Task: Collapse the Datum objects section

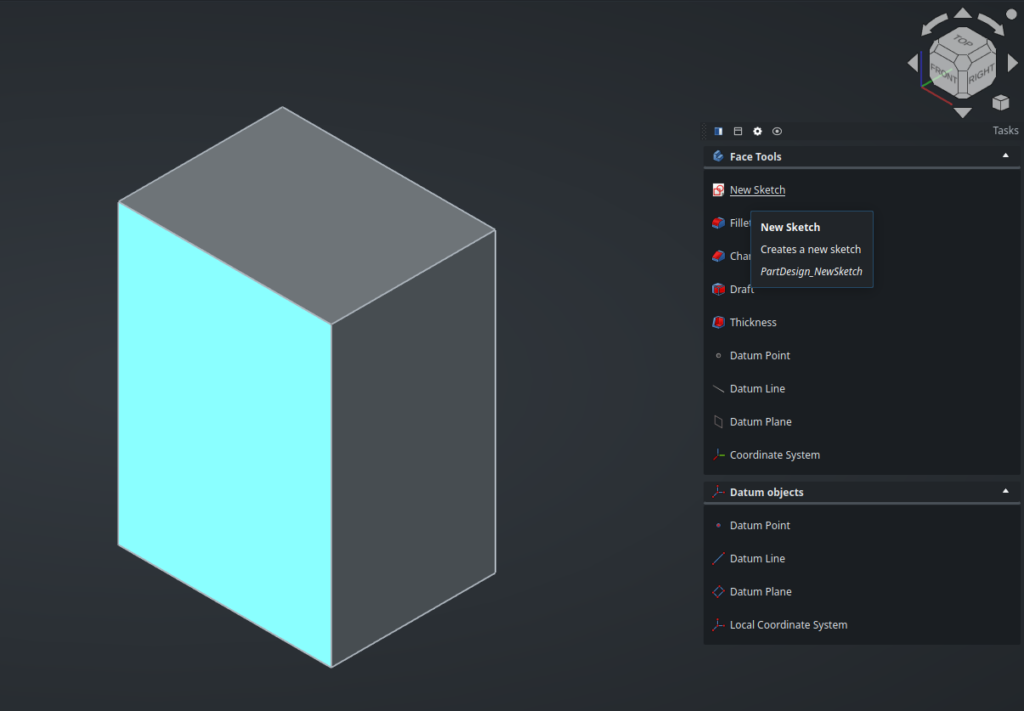Action: 1005,492
